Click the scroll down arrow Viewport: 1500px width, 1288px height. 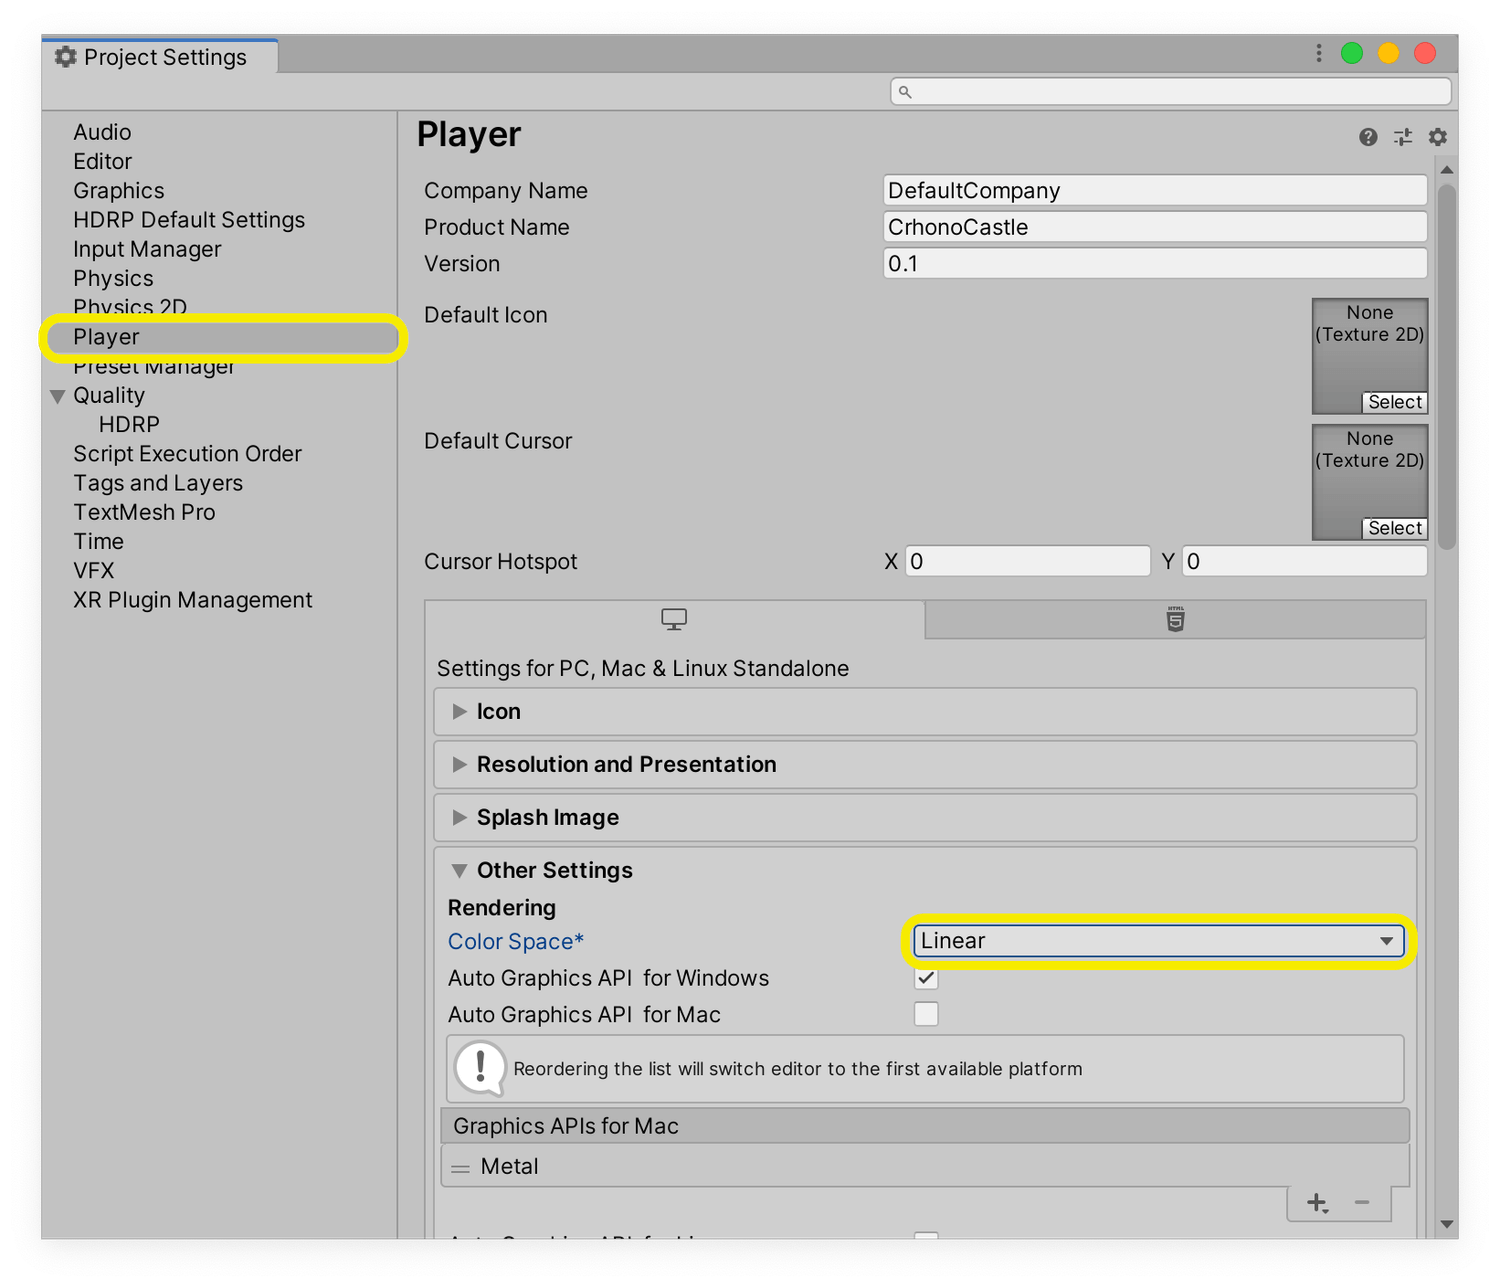1446,1224
